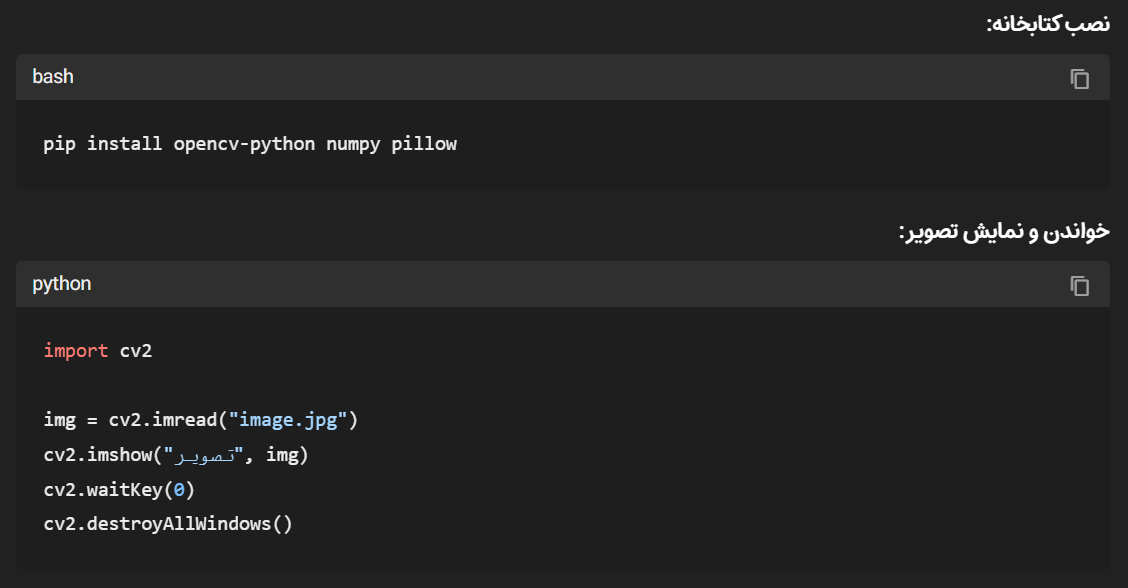Click the "image.jpg" string in code
The width and height of the screenshot is (1128, 588).
point(288,420)
